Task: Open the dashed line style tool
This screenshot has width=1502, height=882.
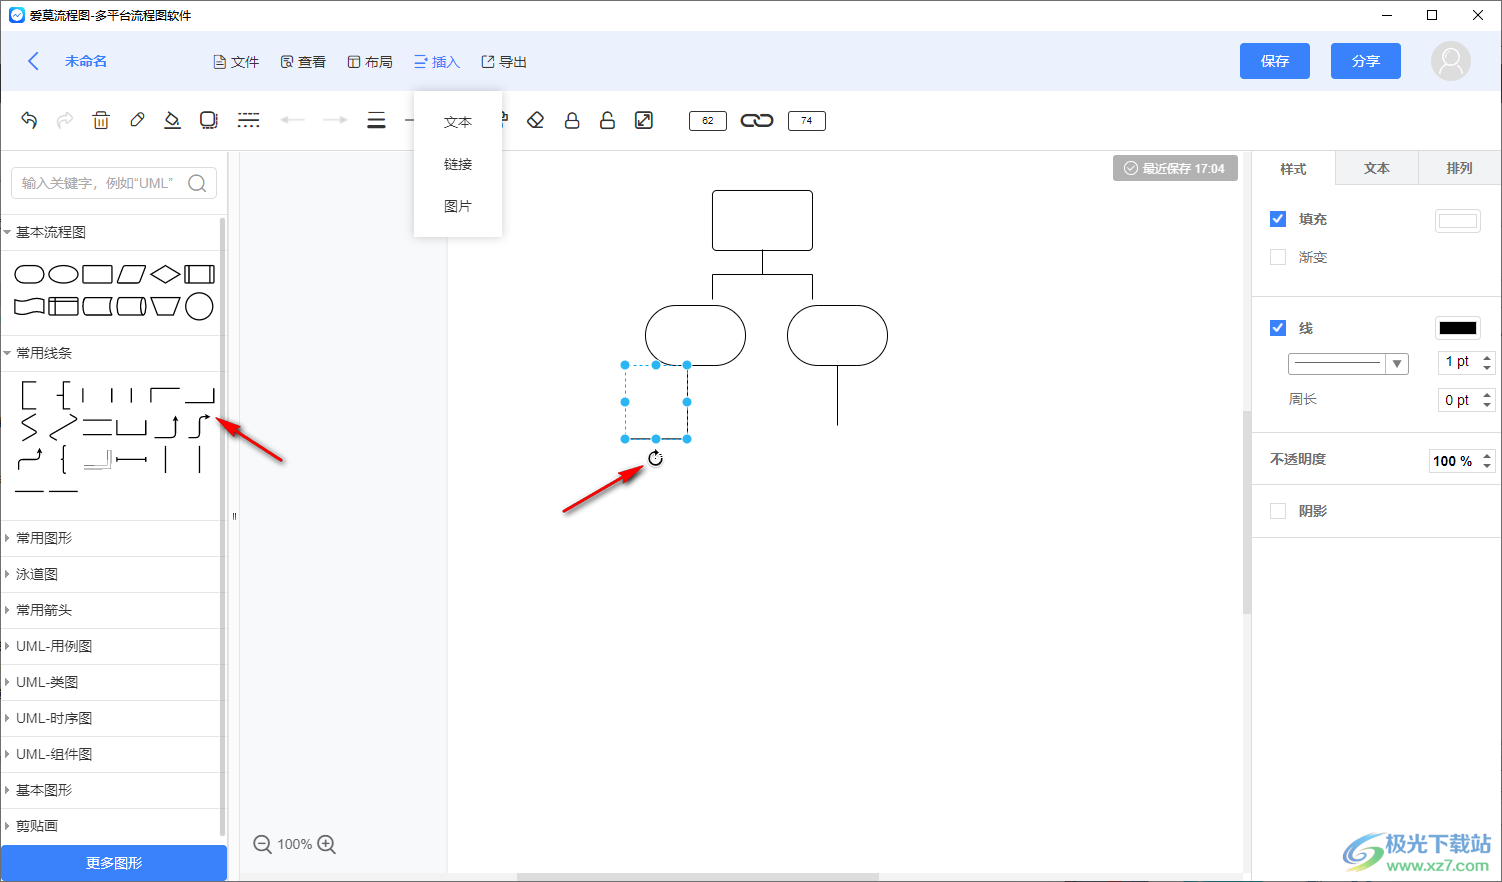Action: tap(249, 120)
